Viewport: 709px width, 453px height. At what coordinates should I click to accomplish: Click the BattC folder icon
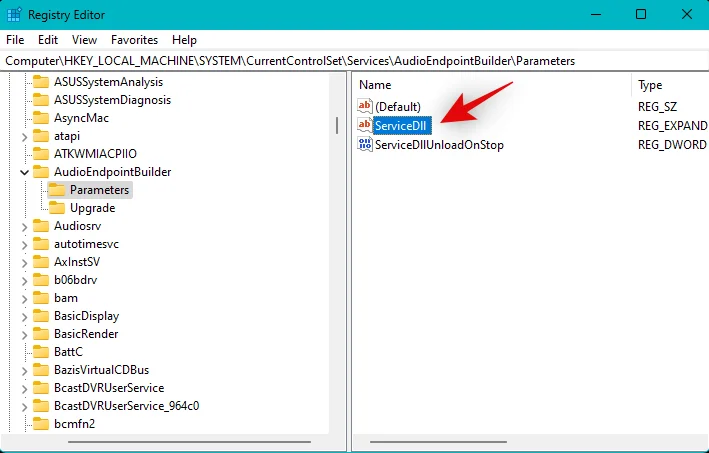point(41,352)
